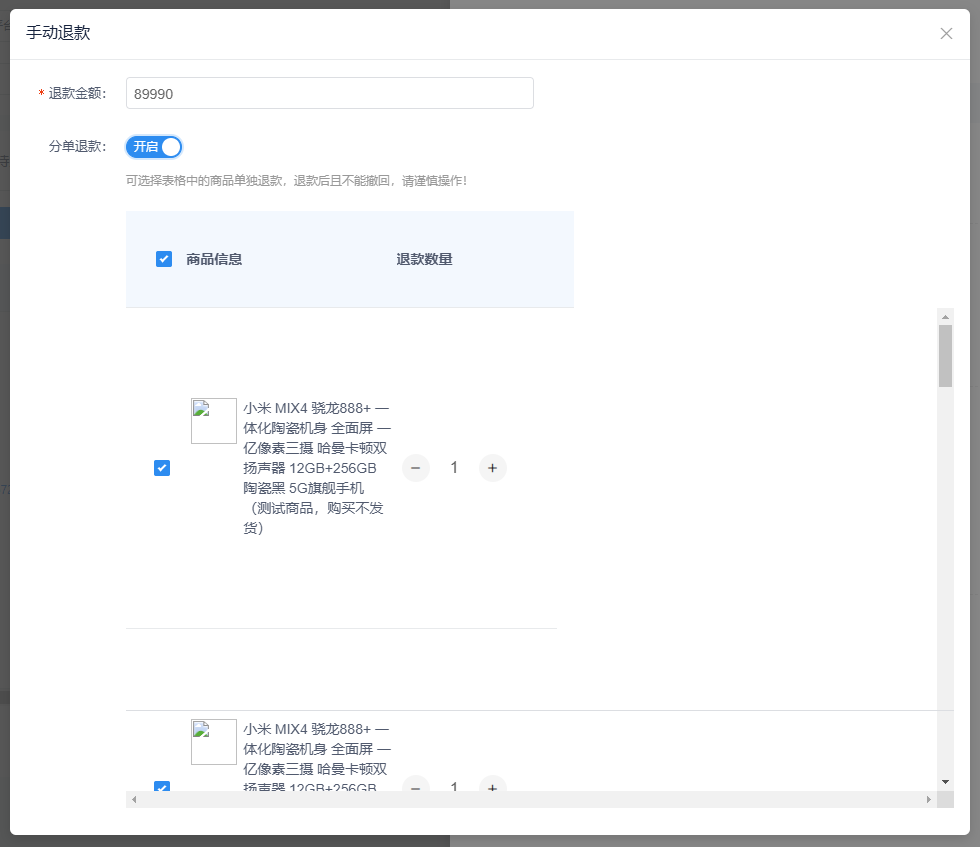Uncheck the select-all checkbox beside 商品信息
The height and width of the screenshot is (847, 980).
(x=164, y=259)
